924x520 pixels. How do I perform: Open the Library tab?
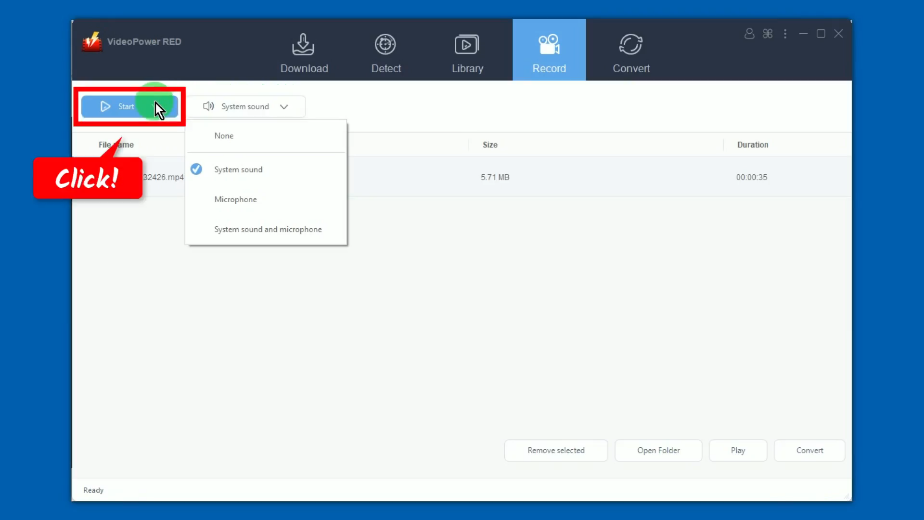coord(467,53)
